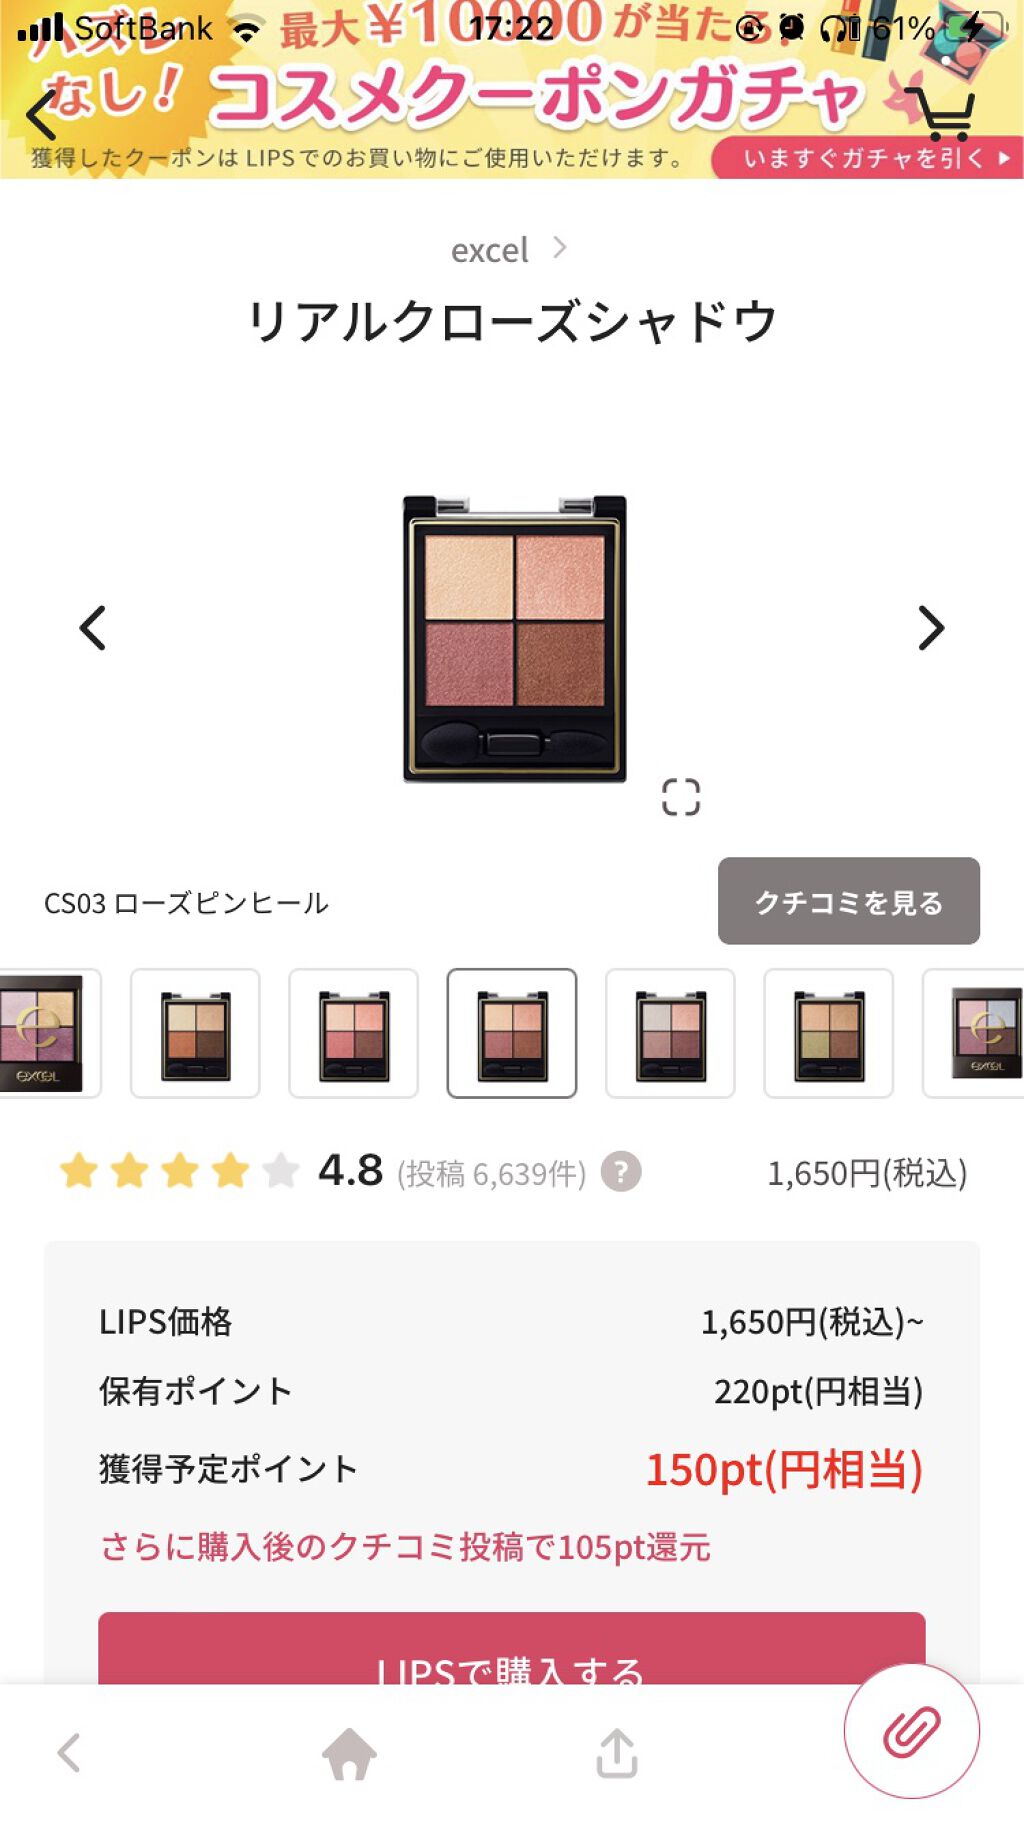Viewport: 1024px width, 1821px height.
Task: Go back with the top-left arrow
Action: 41,115
